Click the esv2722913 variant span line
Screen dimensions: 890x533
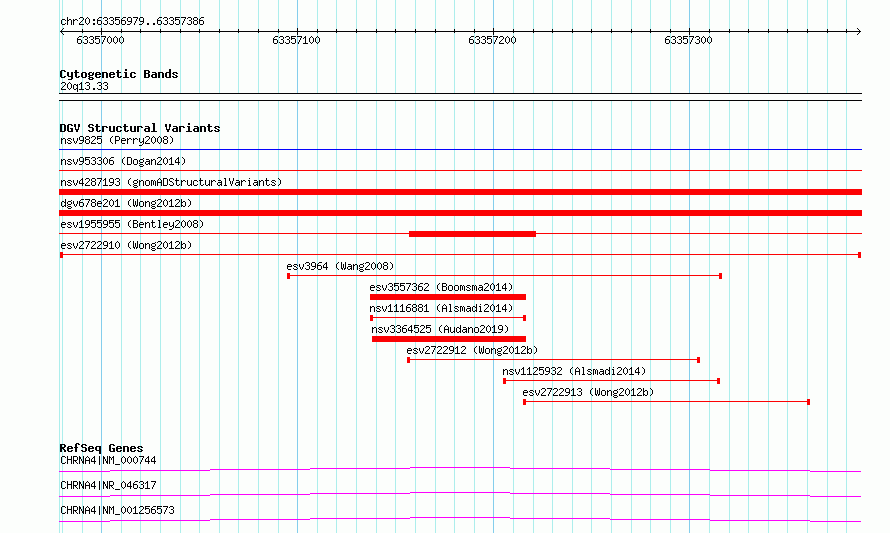(x=666, y=402)
